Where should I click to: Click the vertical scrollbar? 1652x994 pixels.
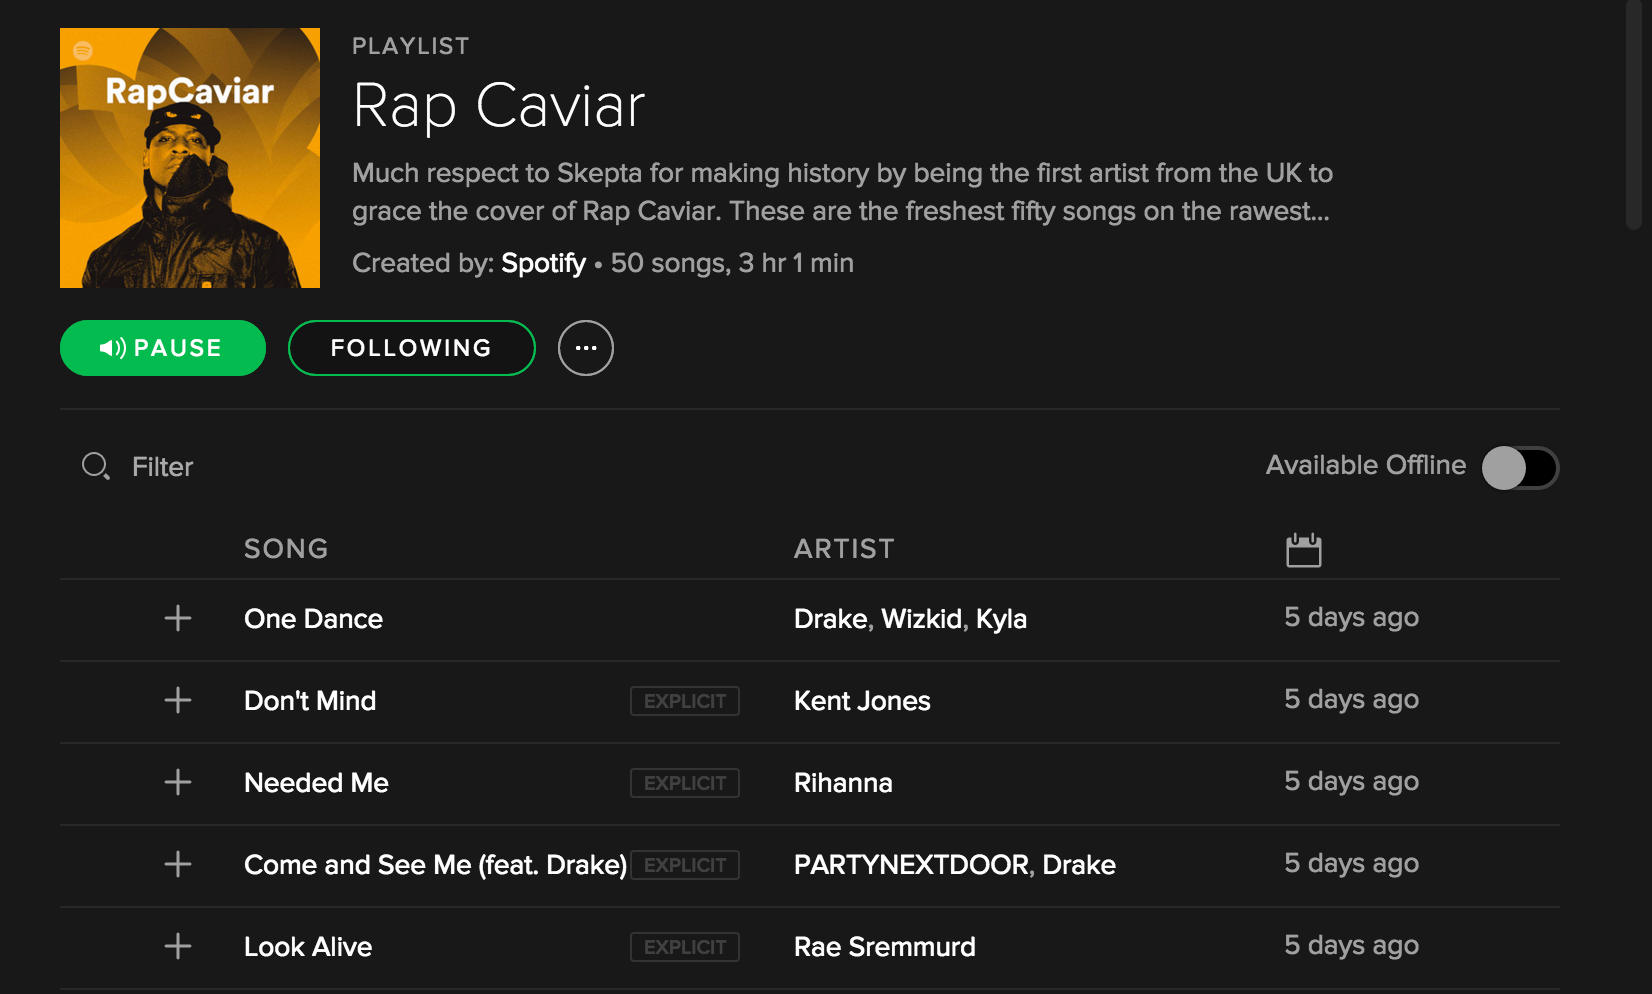[x=1634, y=115]
